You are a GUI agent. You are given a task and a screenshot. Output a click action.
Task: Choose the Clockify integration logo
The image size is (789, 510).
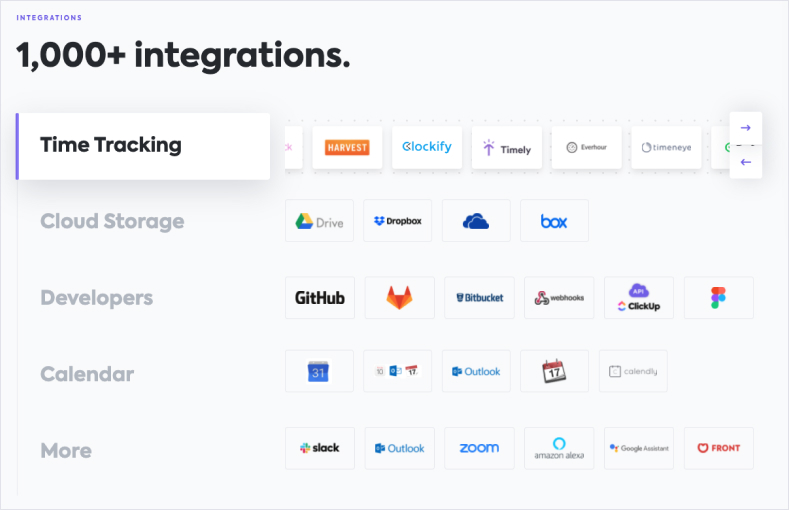pyautogui.click(x=427, y=147)
